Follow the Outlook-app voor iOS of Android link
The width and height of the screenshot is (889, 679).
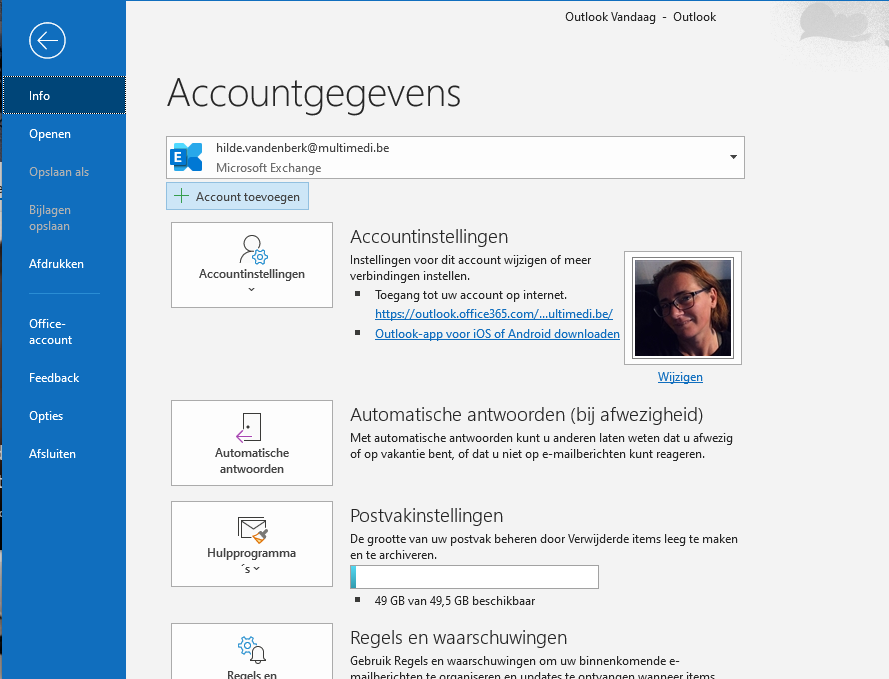pyautogui.click(x=497, y=334)
